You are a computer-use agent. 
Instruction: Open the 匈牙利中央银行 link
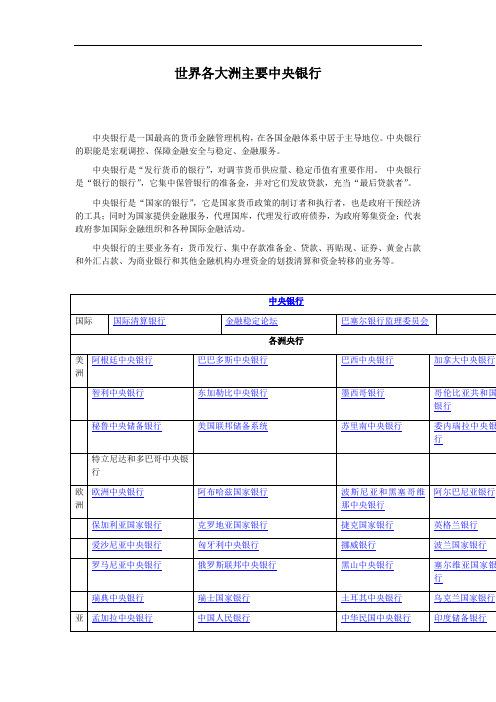point(228,545)
